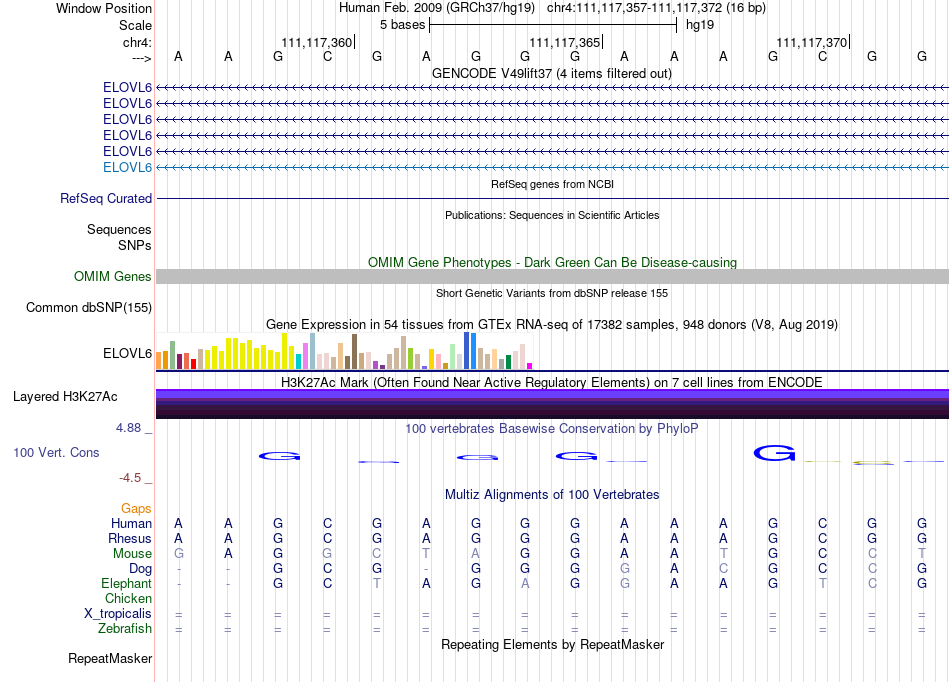Click the largest blue G in PhyloP track
This screenshot has height=682, width=950.
(774, 453)
